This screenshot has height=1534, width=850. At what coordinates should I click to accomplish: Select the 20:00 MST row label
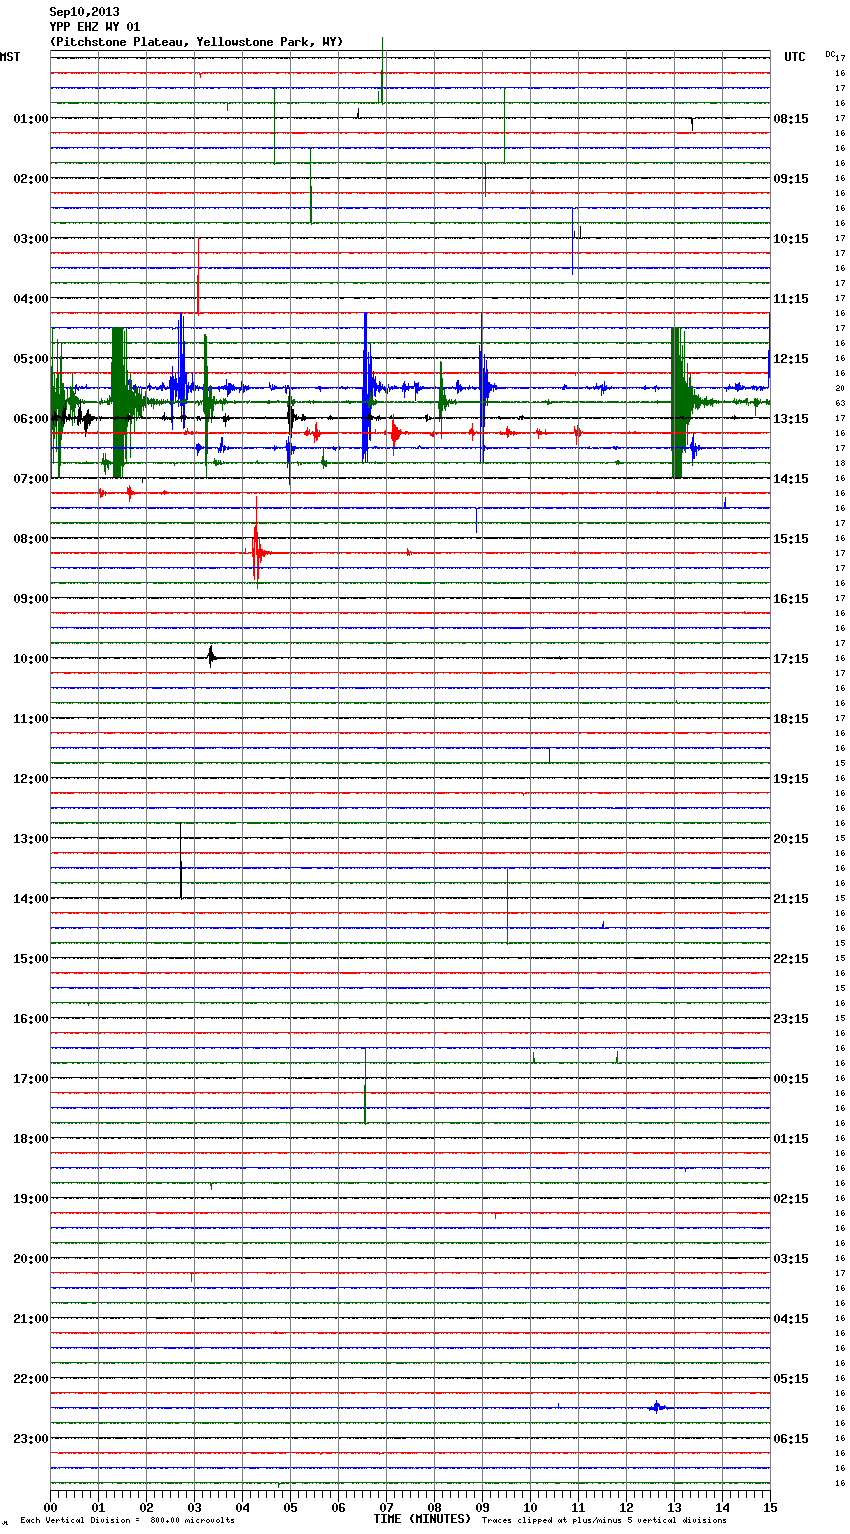pyautogui.click(x=31, y=1258)
